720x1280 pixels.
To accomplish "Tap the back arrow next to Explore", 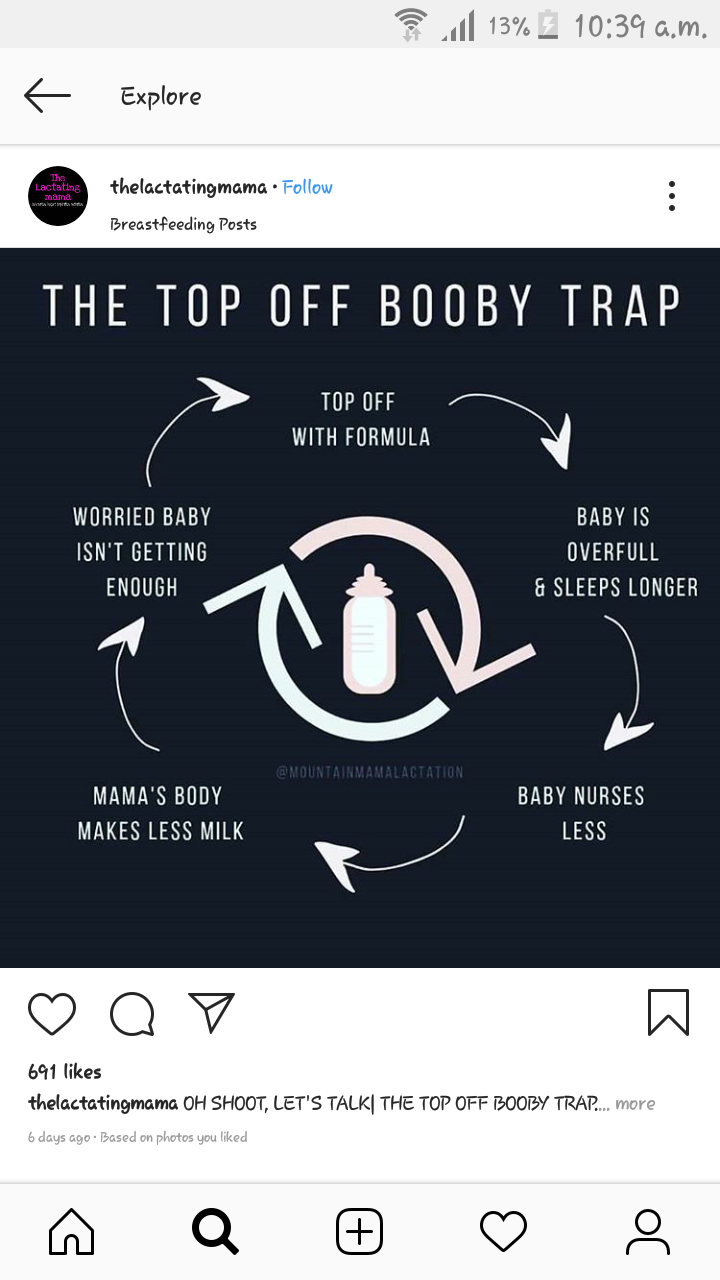I will [47, 96].
